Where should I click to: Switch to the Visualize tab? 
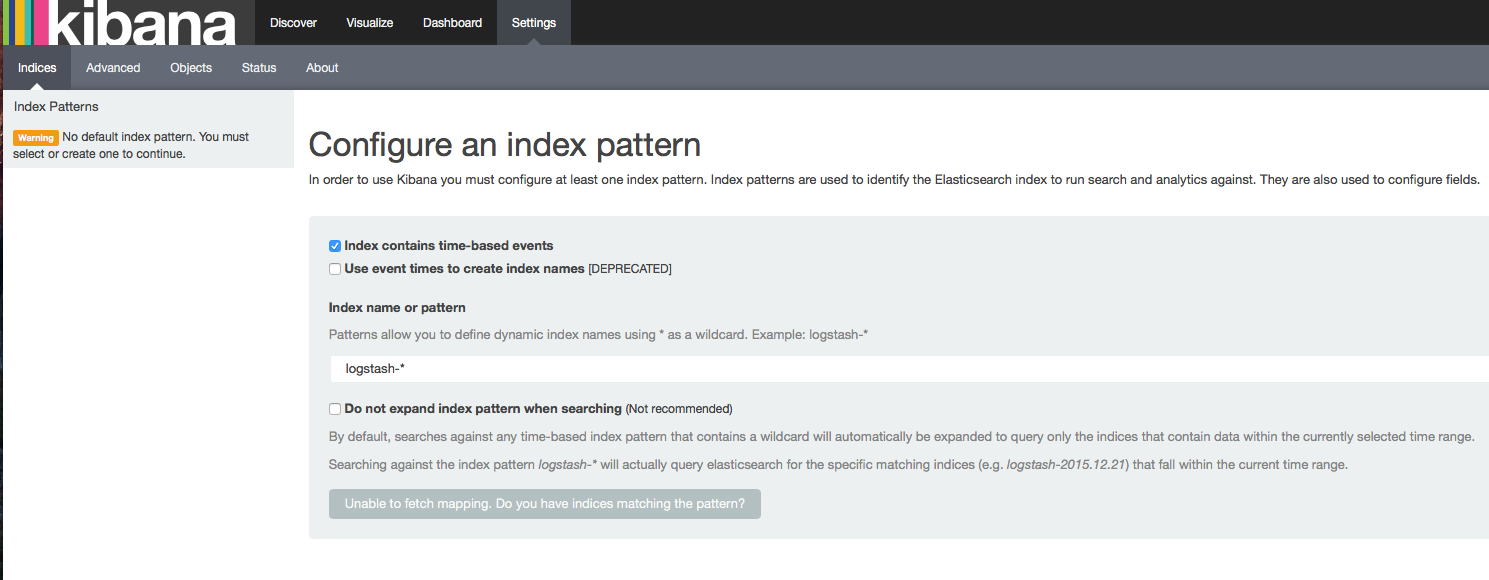pos(370,22)
